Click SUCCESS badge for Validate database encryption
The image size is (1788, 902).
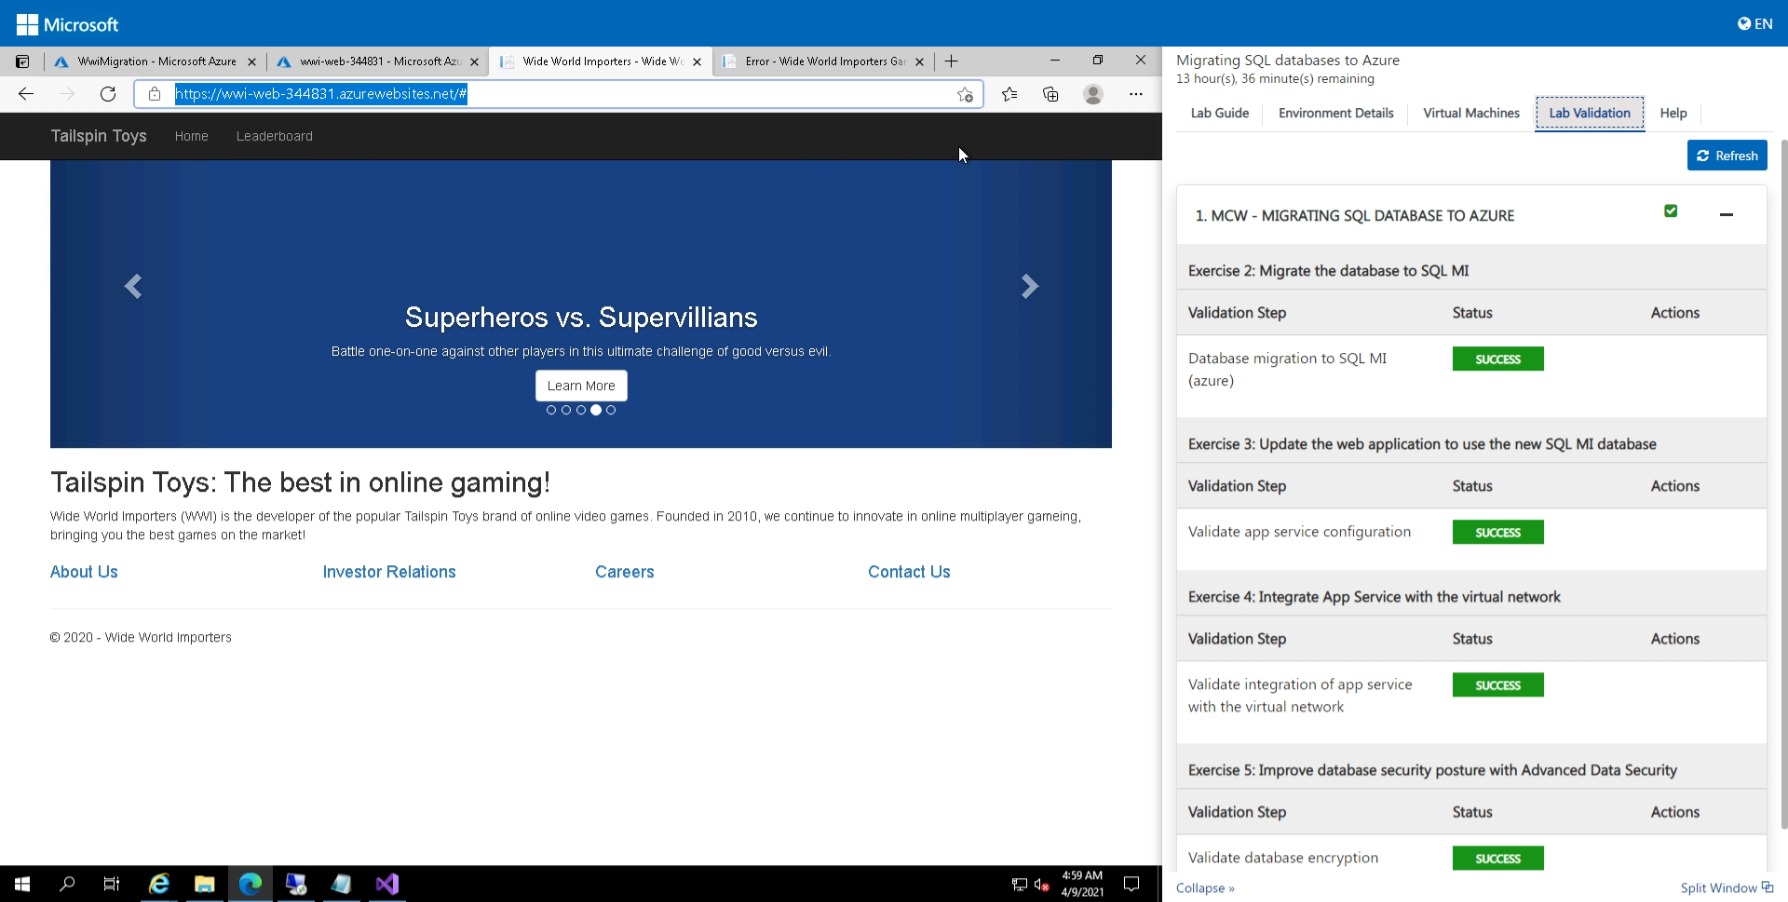click(1498, 858)
